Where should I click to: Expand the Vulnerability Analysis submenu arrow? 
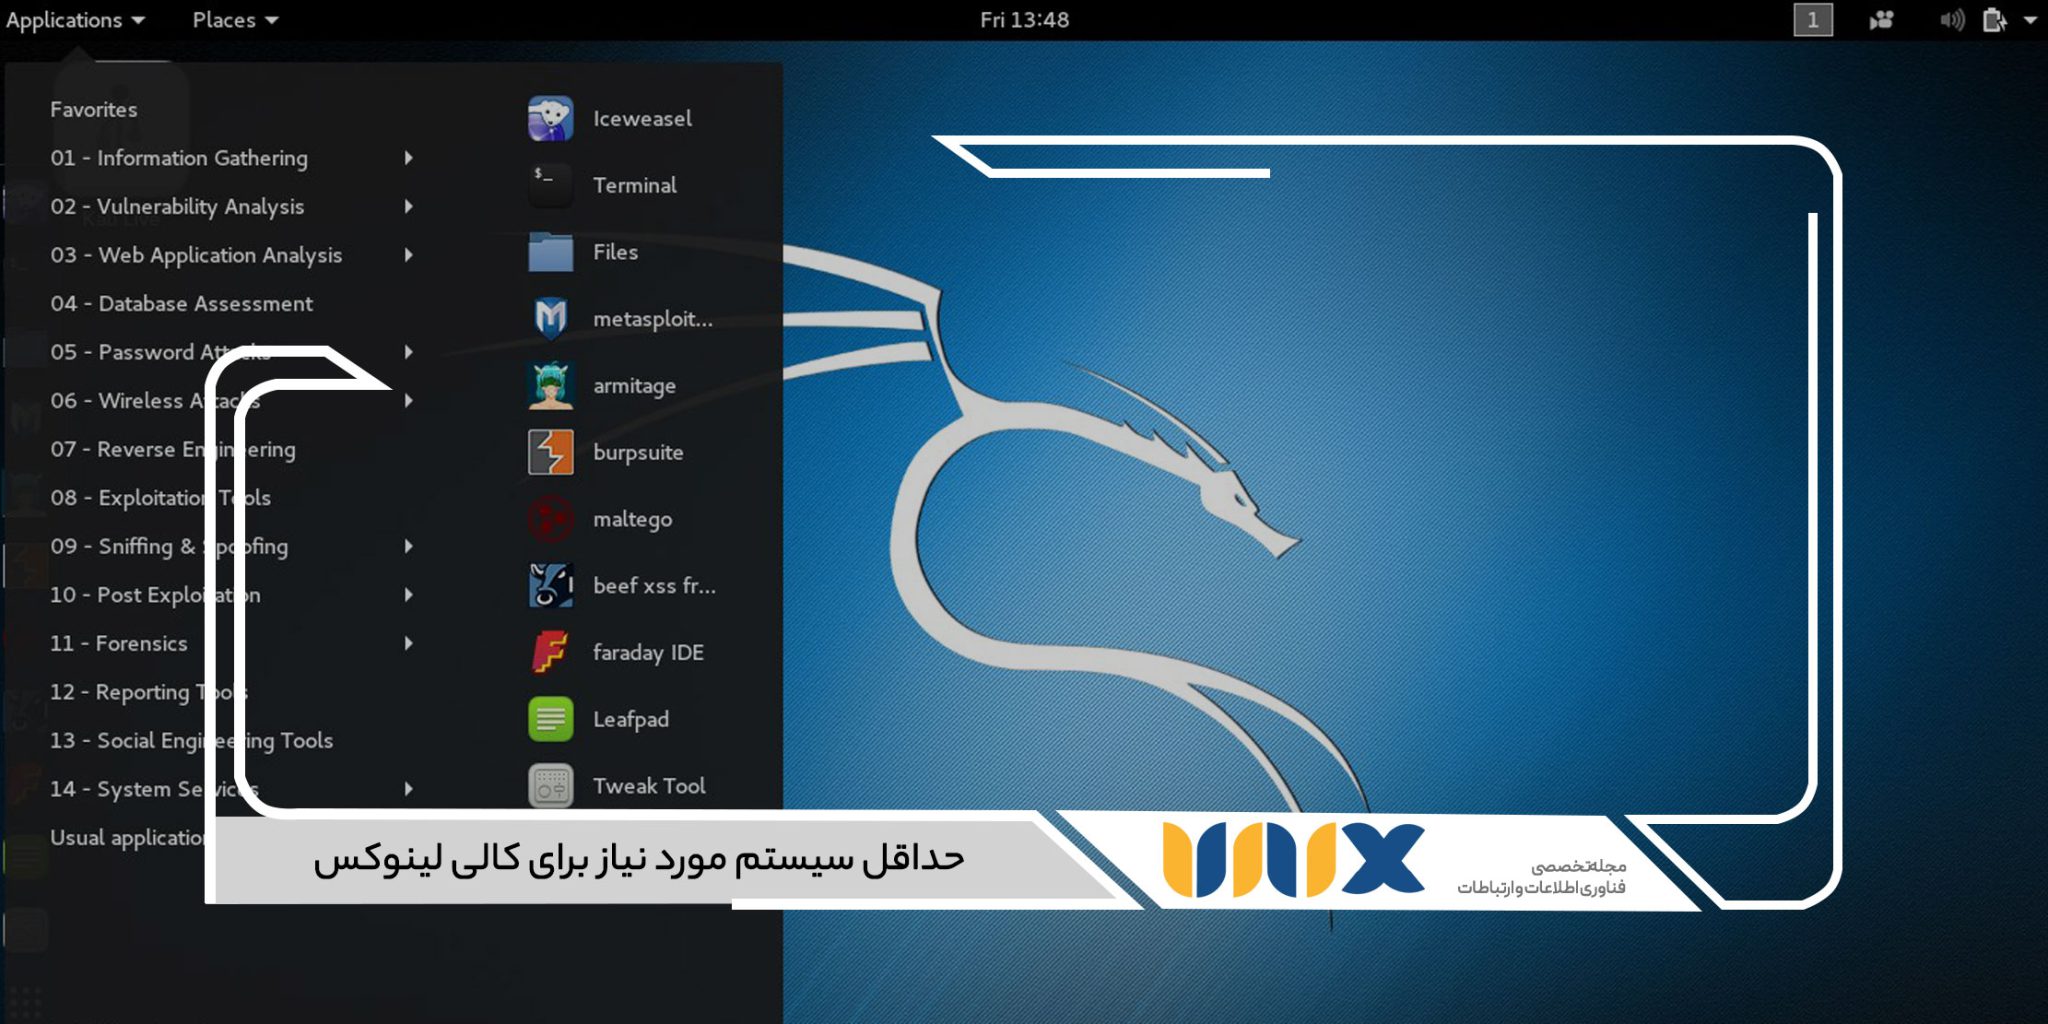click(x=408, y=207)
